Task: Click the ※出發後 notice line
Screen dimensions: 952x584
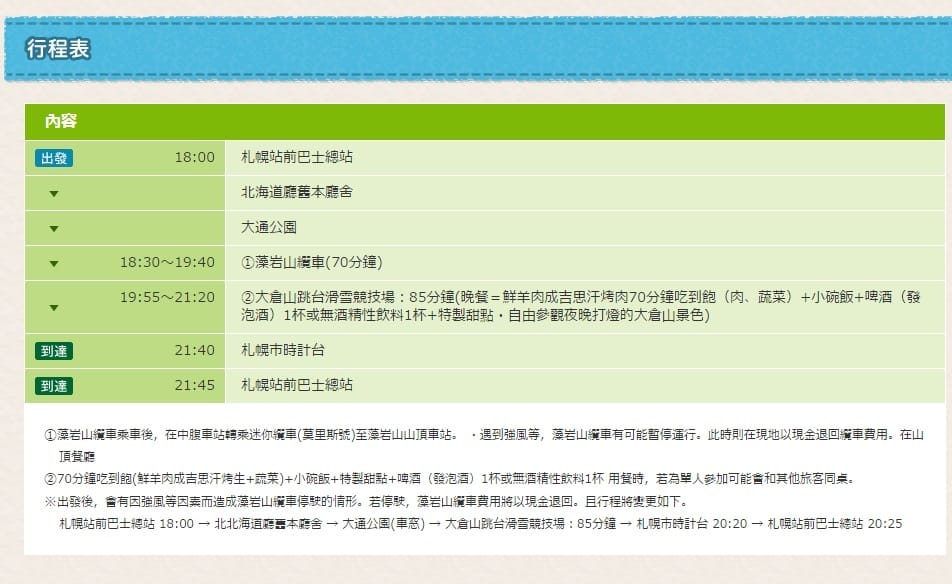Action: (x=366, y=501)
